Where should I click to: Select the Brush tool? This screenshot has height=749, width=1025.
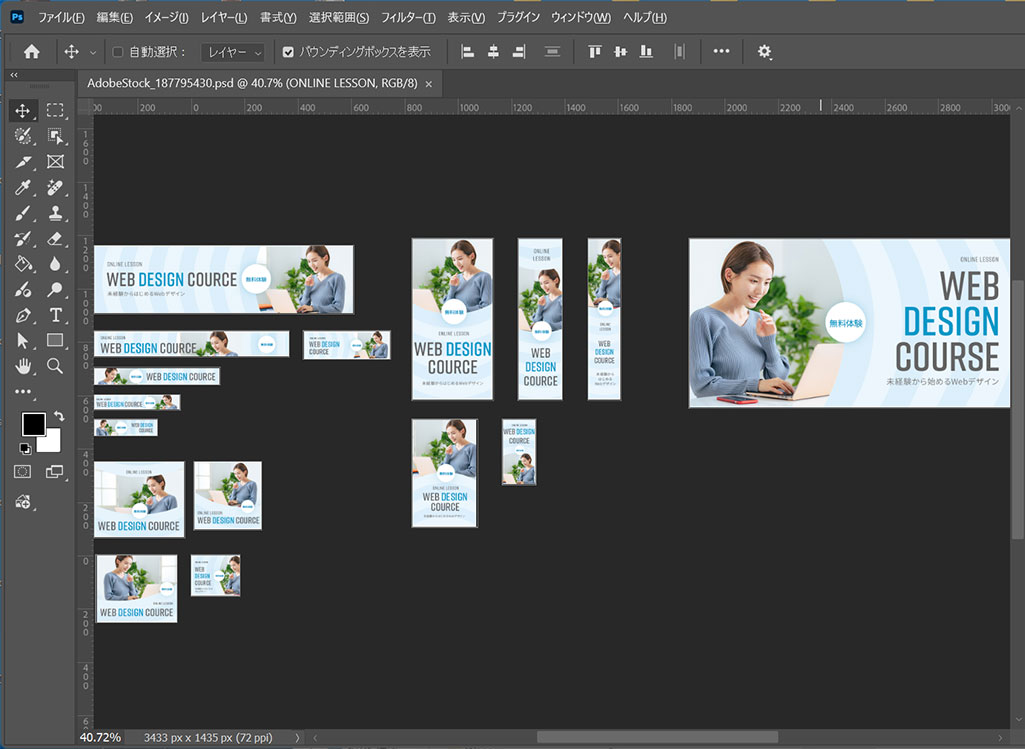(x=23, y=213)
